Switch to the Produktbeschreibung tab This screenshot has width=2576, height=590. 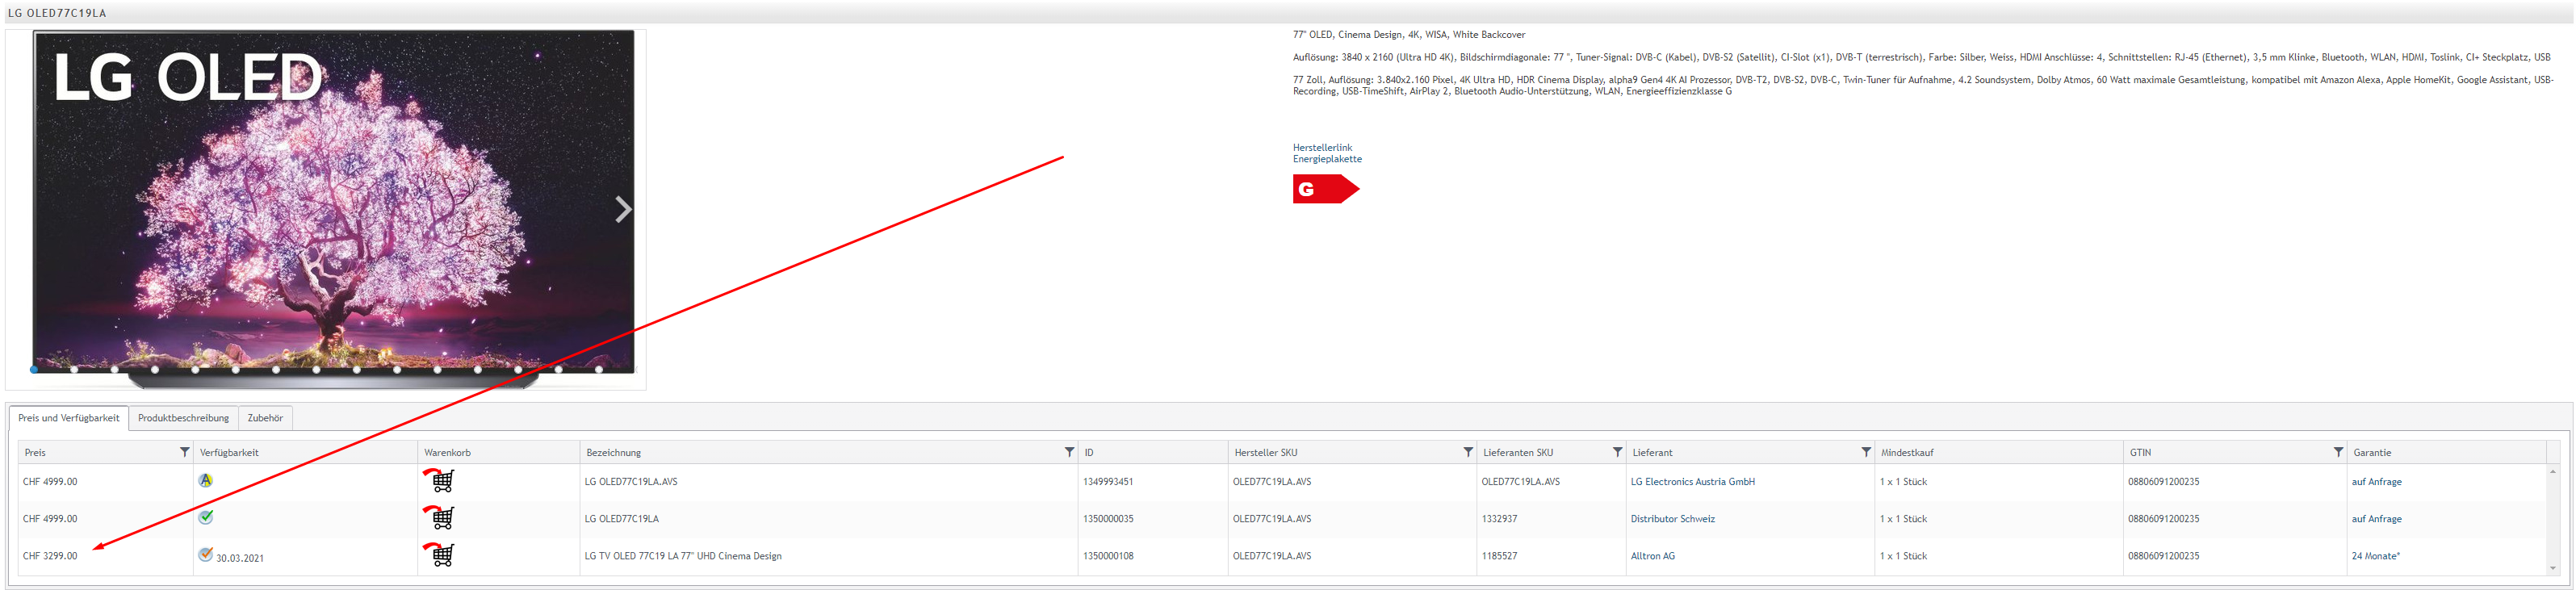(x=183, y=418)
